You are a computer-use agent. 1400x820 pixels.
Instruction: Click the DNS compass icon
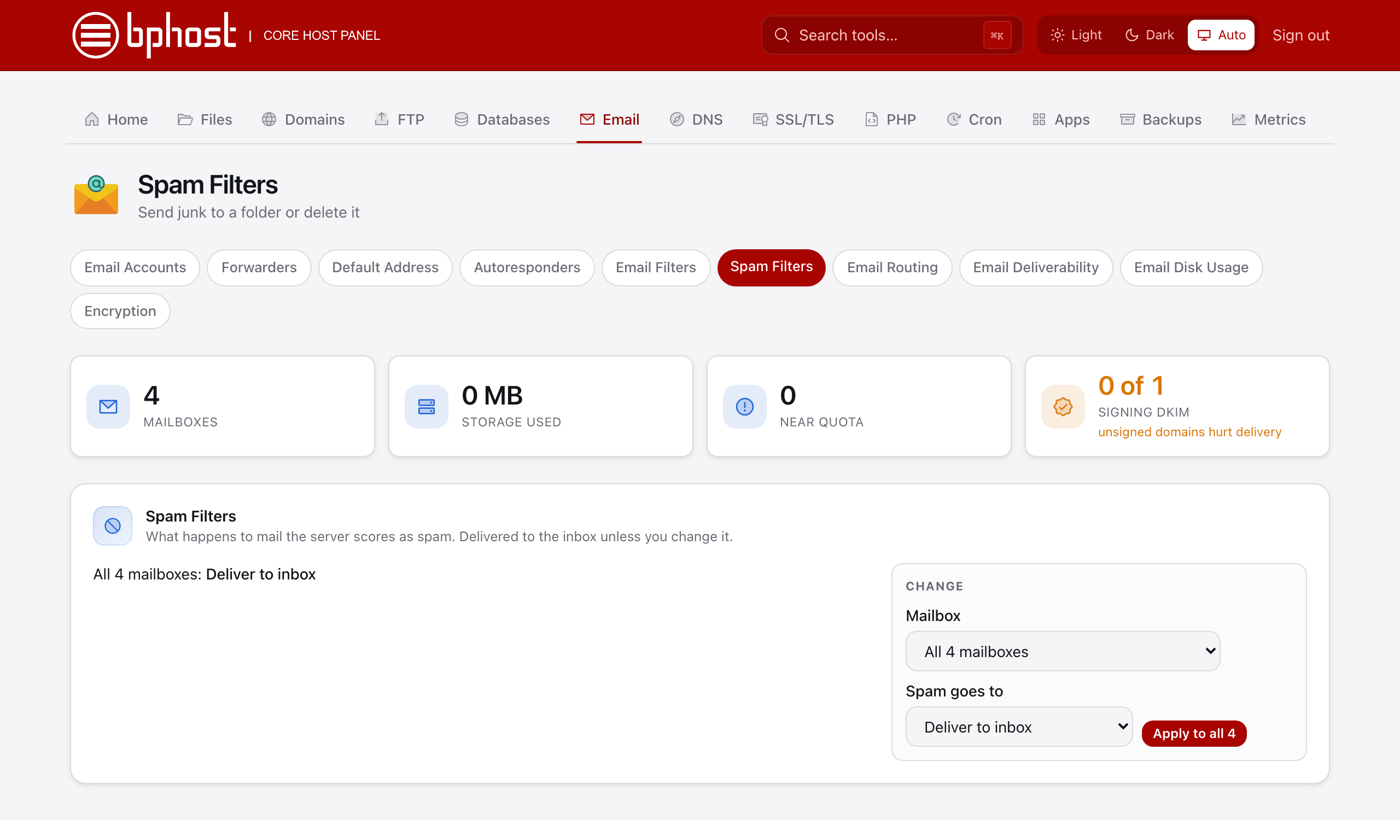click(677, 119)
